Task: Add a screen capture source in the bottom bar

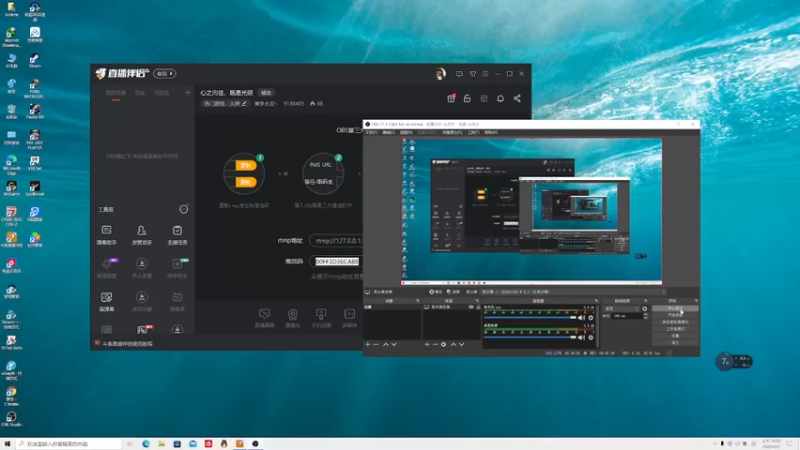Action: 264,318
